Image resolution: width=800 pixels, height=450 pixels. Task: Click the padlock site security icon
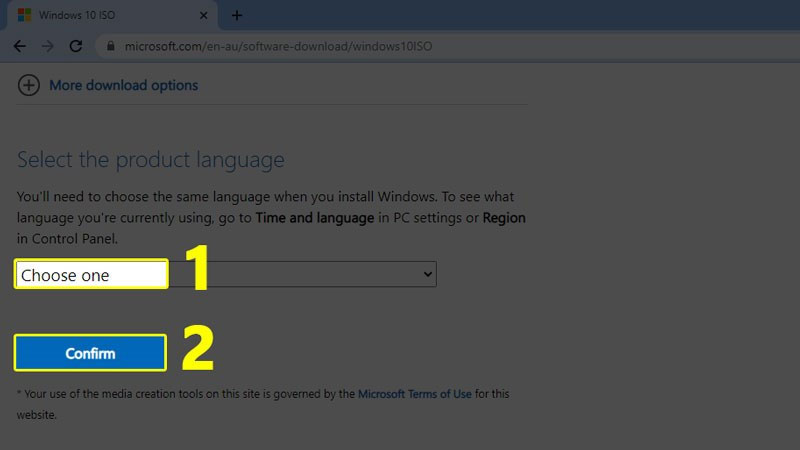(111, 46)
